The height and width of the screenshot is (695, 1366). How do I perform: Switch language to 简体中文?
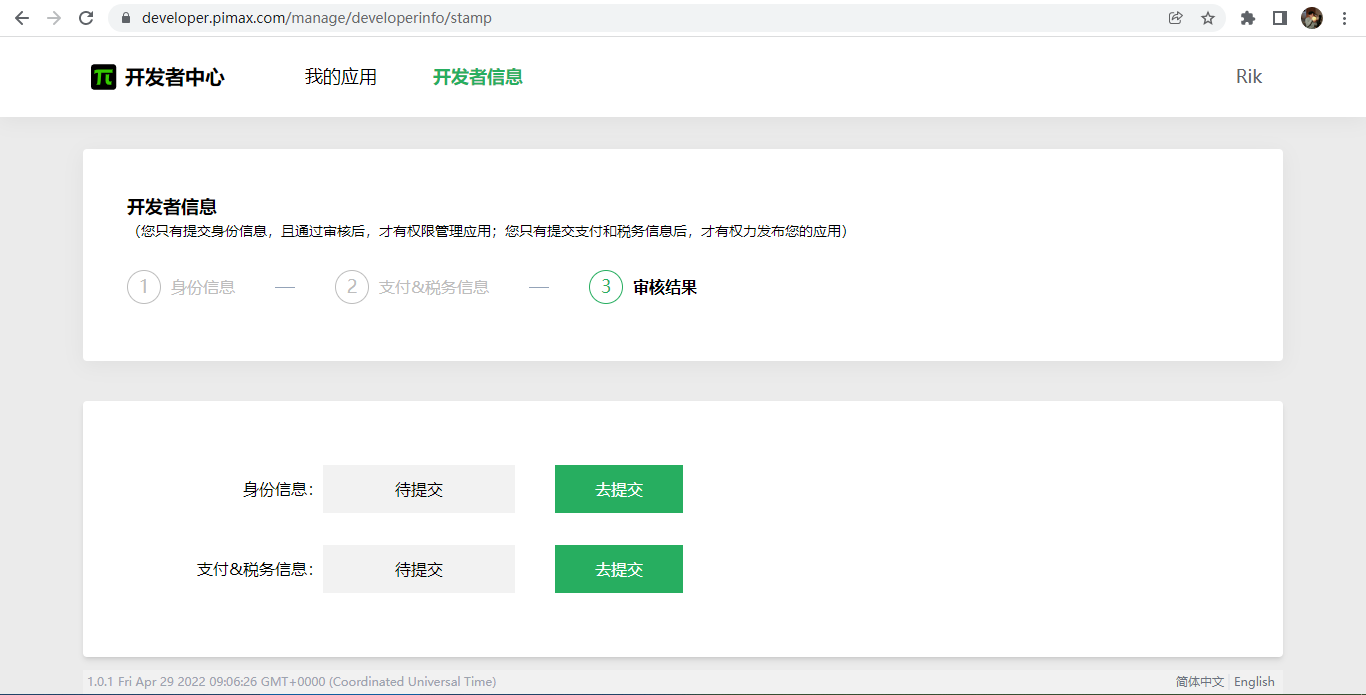(1199, 682)
